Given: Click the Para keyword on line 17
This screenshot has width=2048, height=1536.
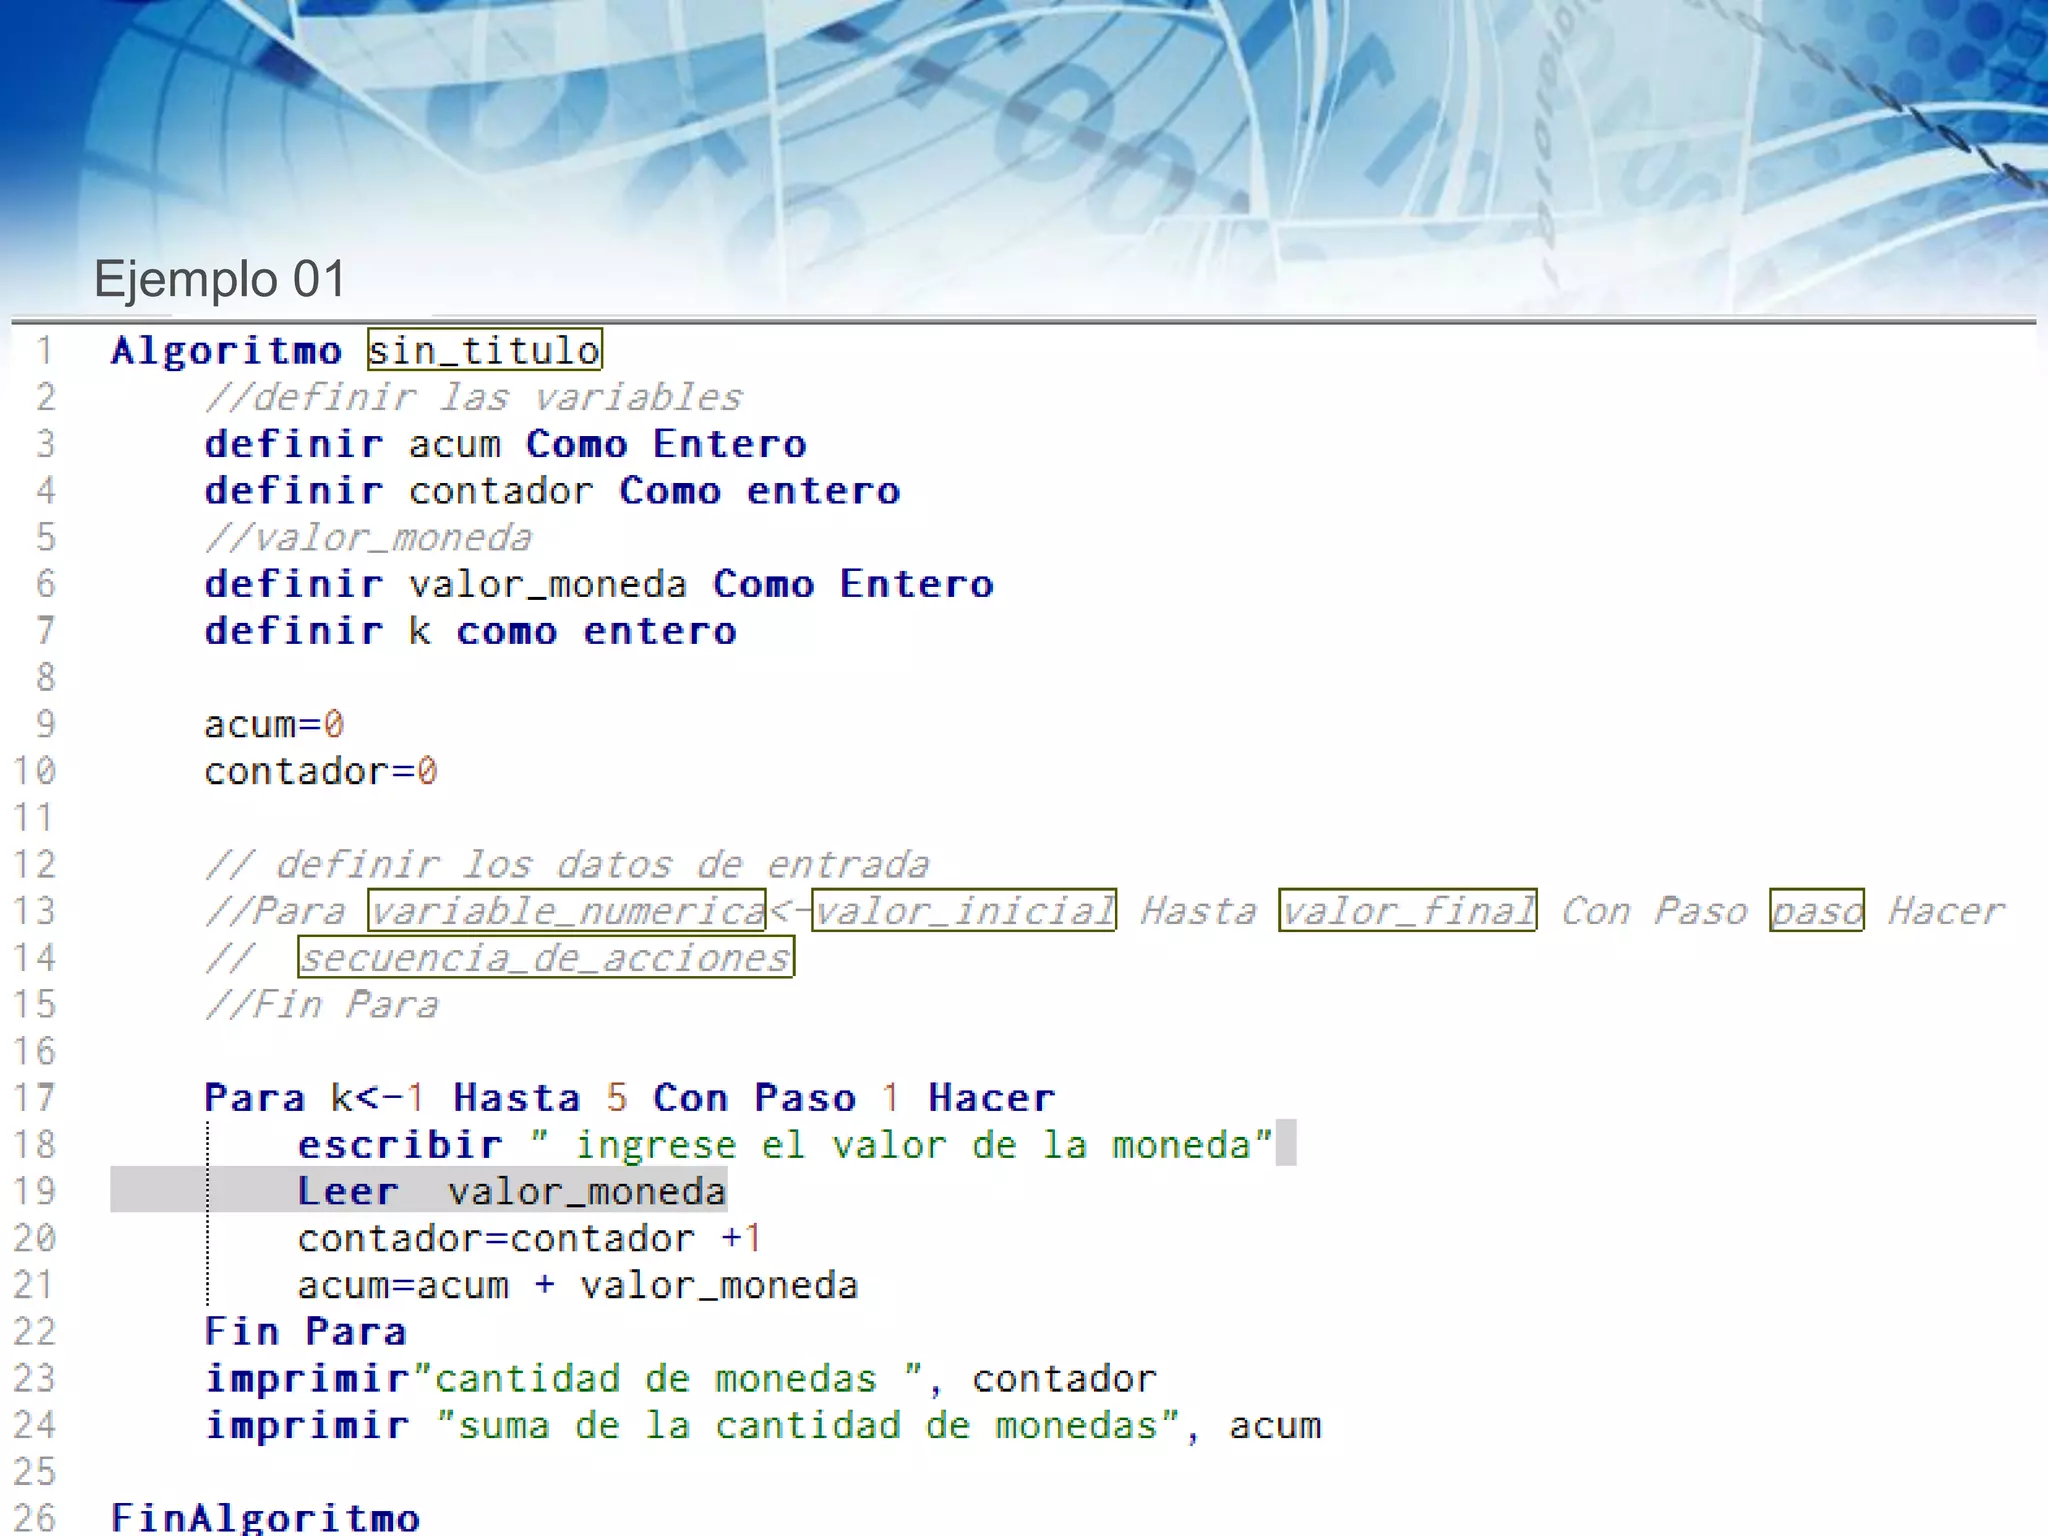Looking at the screenshot, I should (254, 1098).
